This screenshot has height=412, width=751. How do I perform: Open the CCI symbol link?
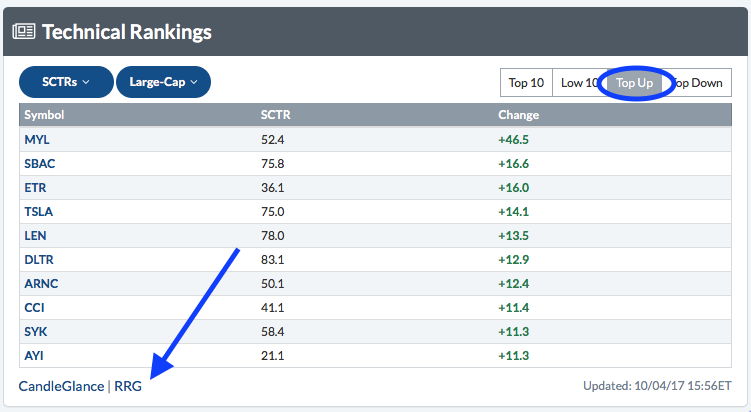(35, 308)
